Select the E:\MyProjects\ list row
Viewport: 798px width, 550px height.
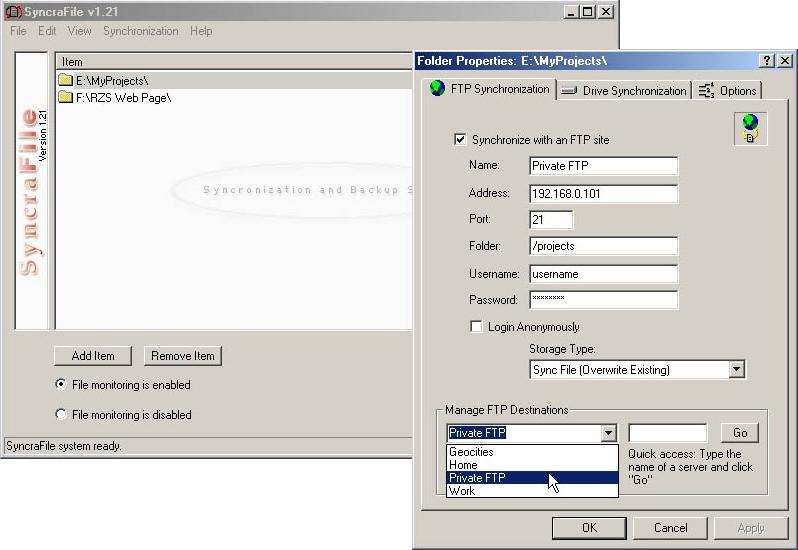tap(235, 80)
